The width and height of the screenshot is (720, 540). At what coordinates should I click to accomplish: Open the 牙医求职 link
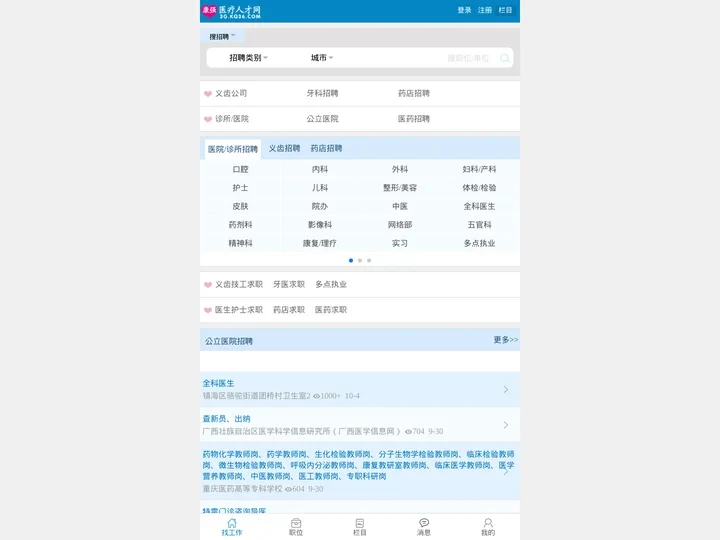[289, 284]
